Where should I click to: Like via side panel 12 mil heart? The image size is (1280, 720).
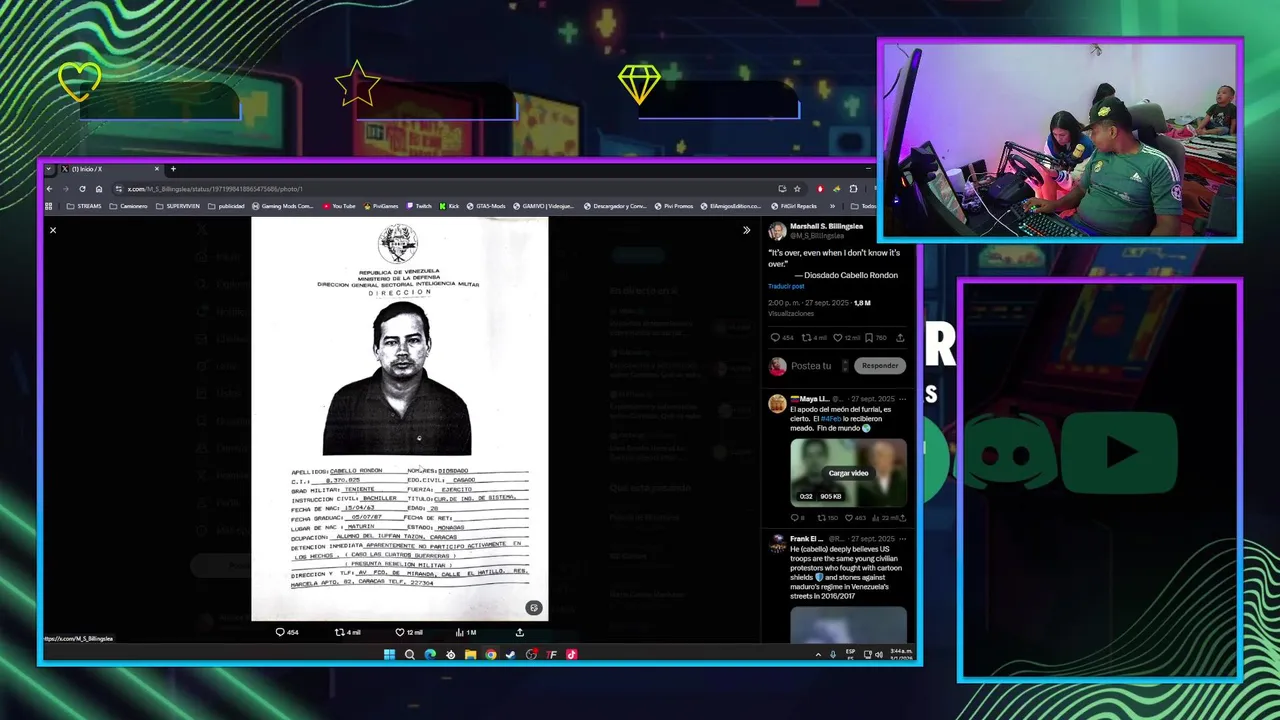pyautogui.click(x=846, y=338)
